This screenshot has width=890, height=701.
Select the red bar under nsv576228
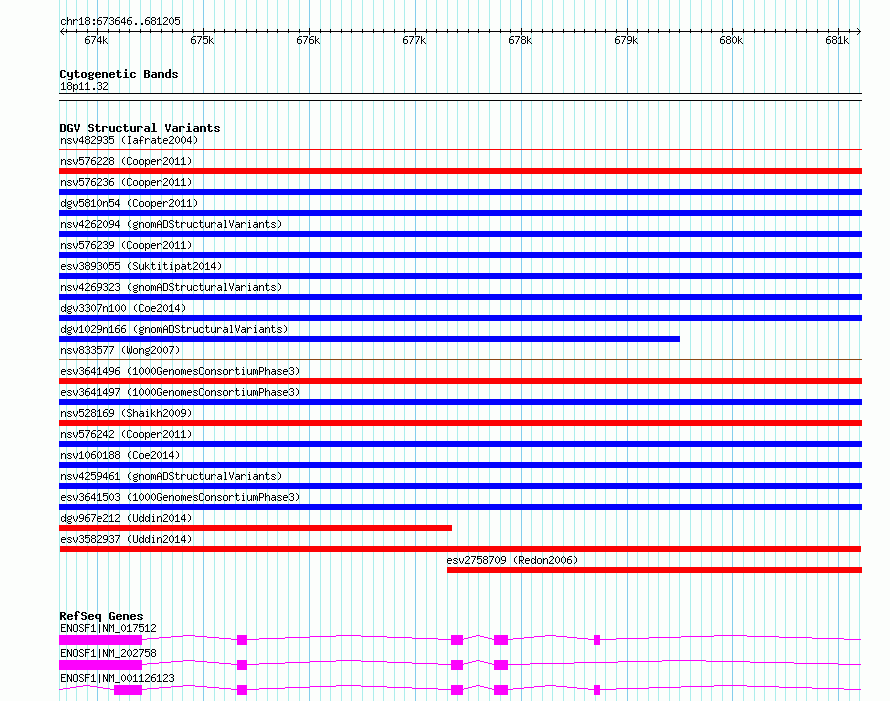pyautogui.click(x=460, y=171)
